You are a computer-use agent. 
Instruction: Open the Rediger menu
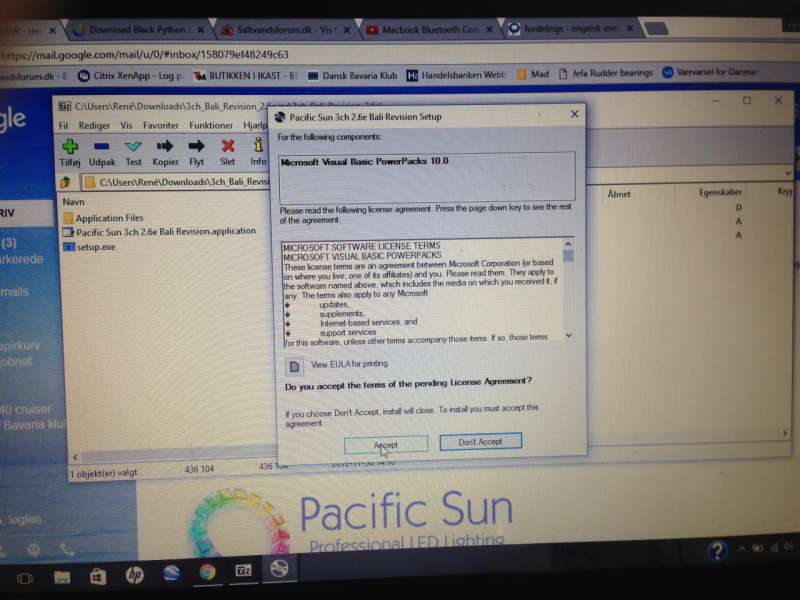94,126
